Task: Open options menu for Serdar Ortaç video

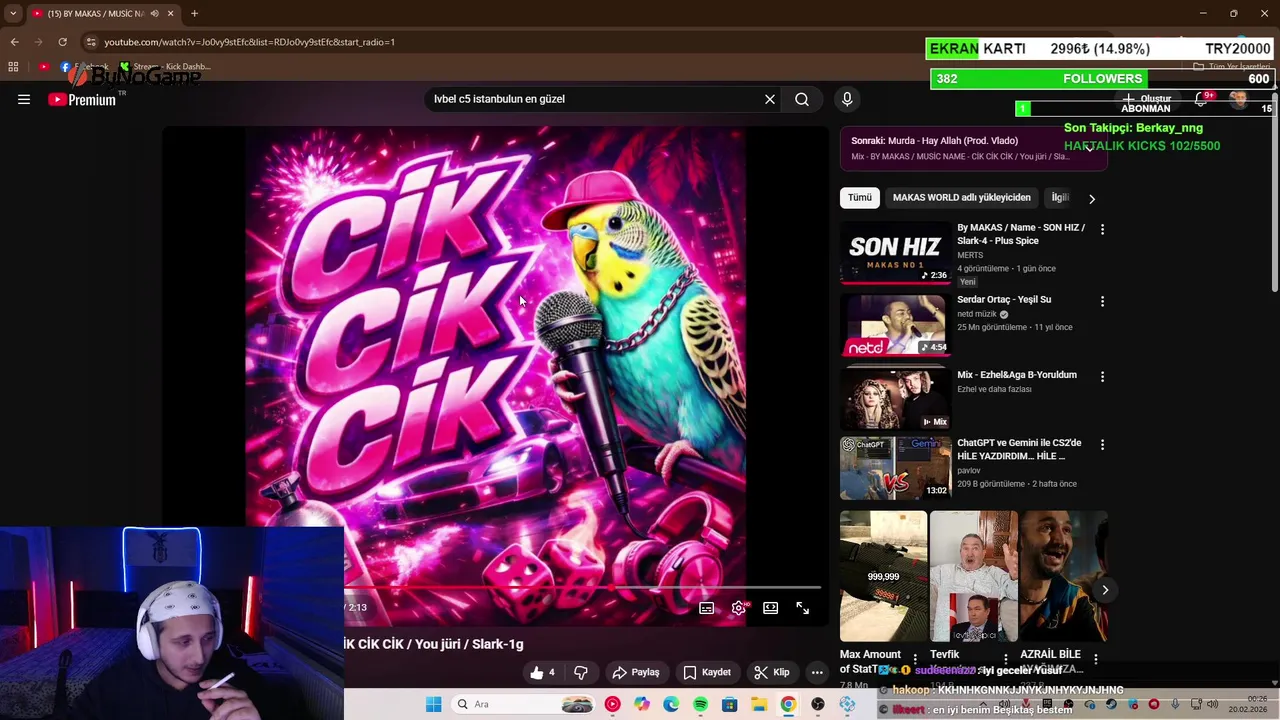Action: tap(1102, 301)
